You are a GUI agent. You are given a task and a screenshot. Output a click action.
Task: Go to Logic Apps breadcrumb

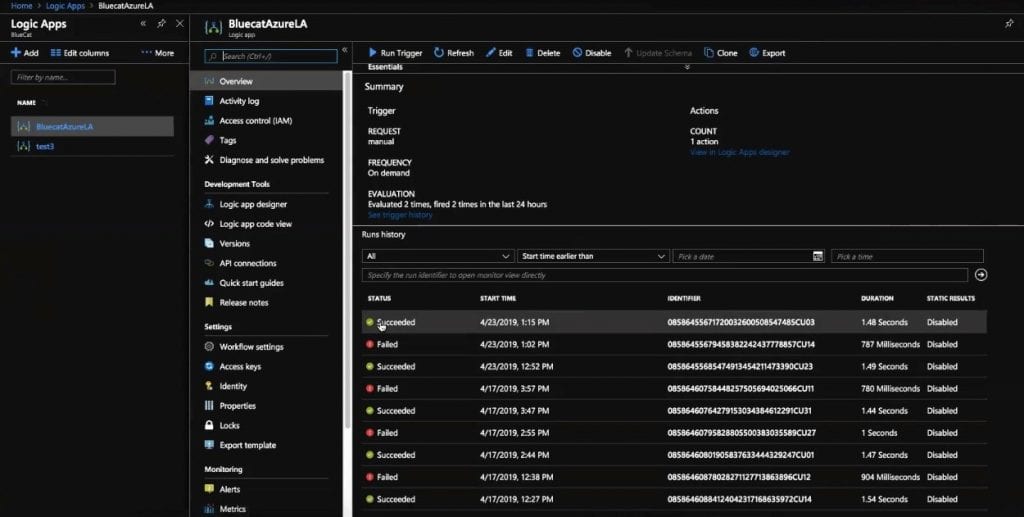pyautogui.click(x=65, y=5)
